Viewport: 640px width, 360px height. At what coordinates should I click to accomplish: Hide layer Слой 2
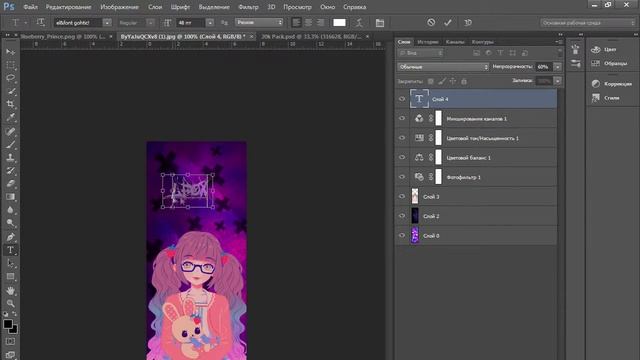click(402, 216)
